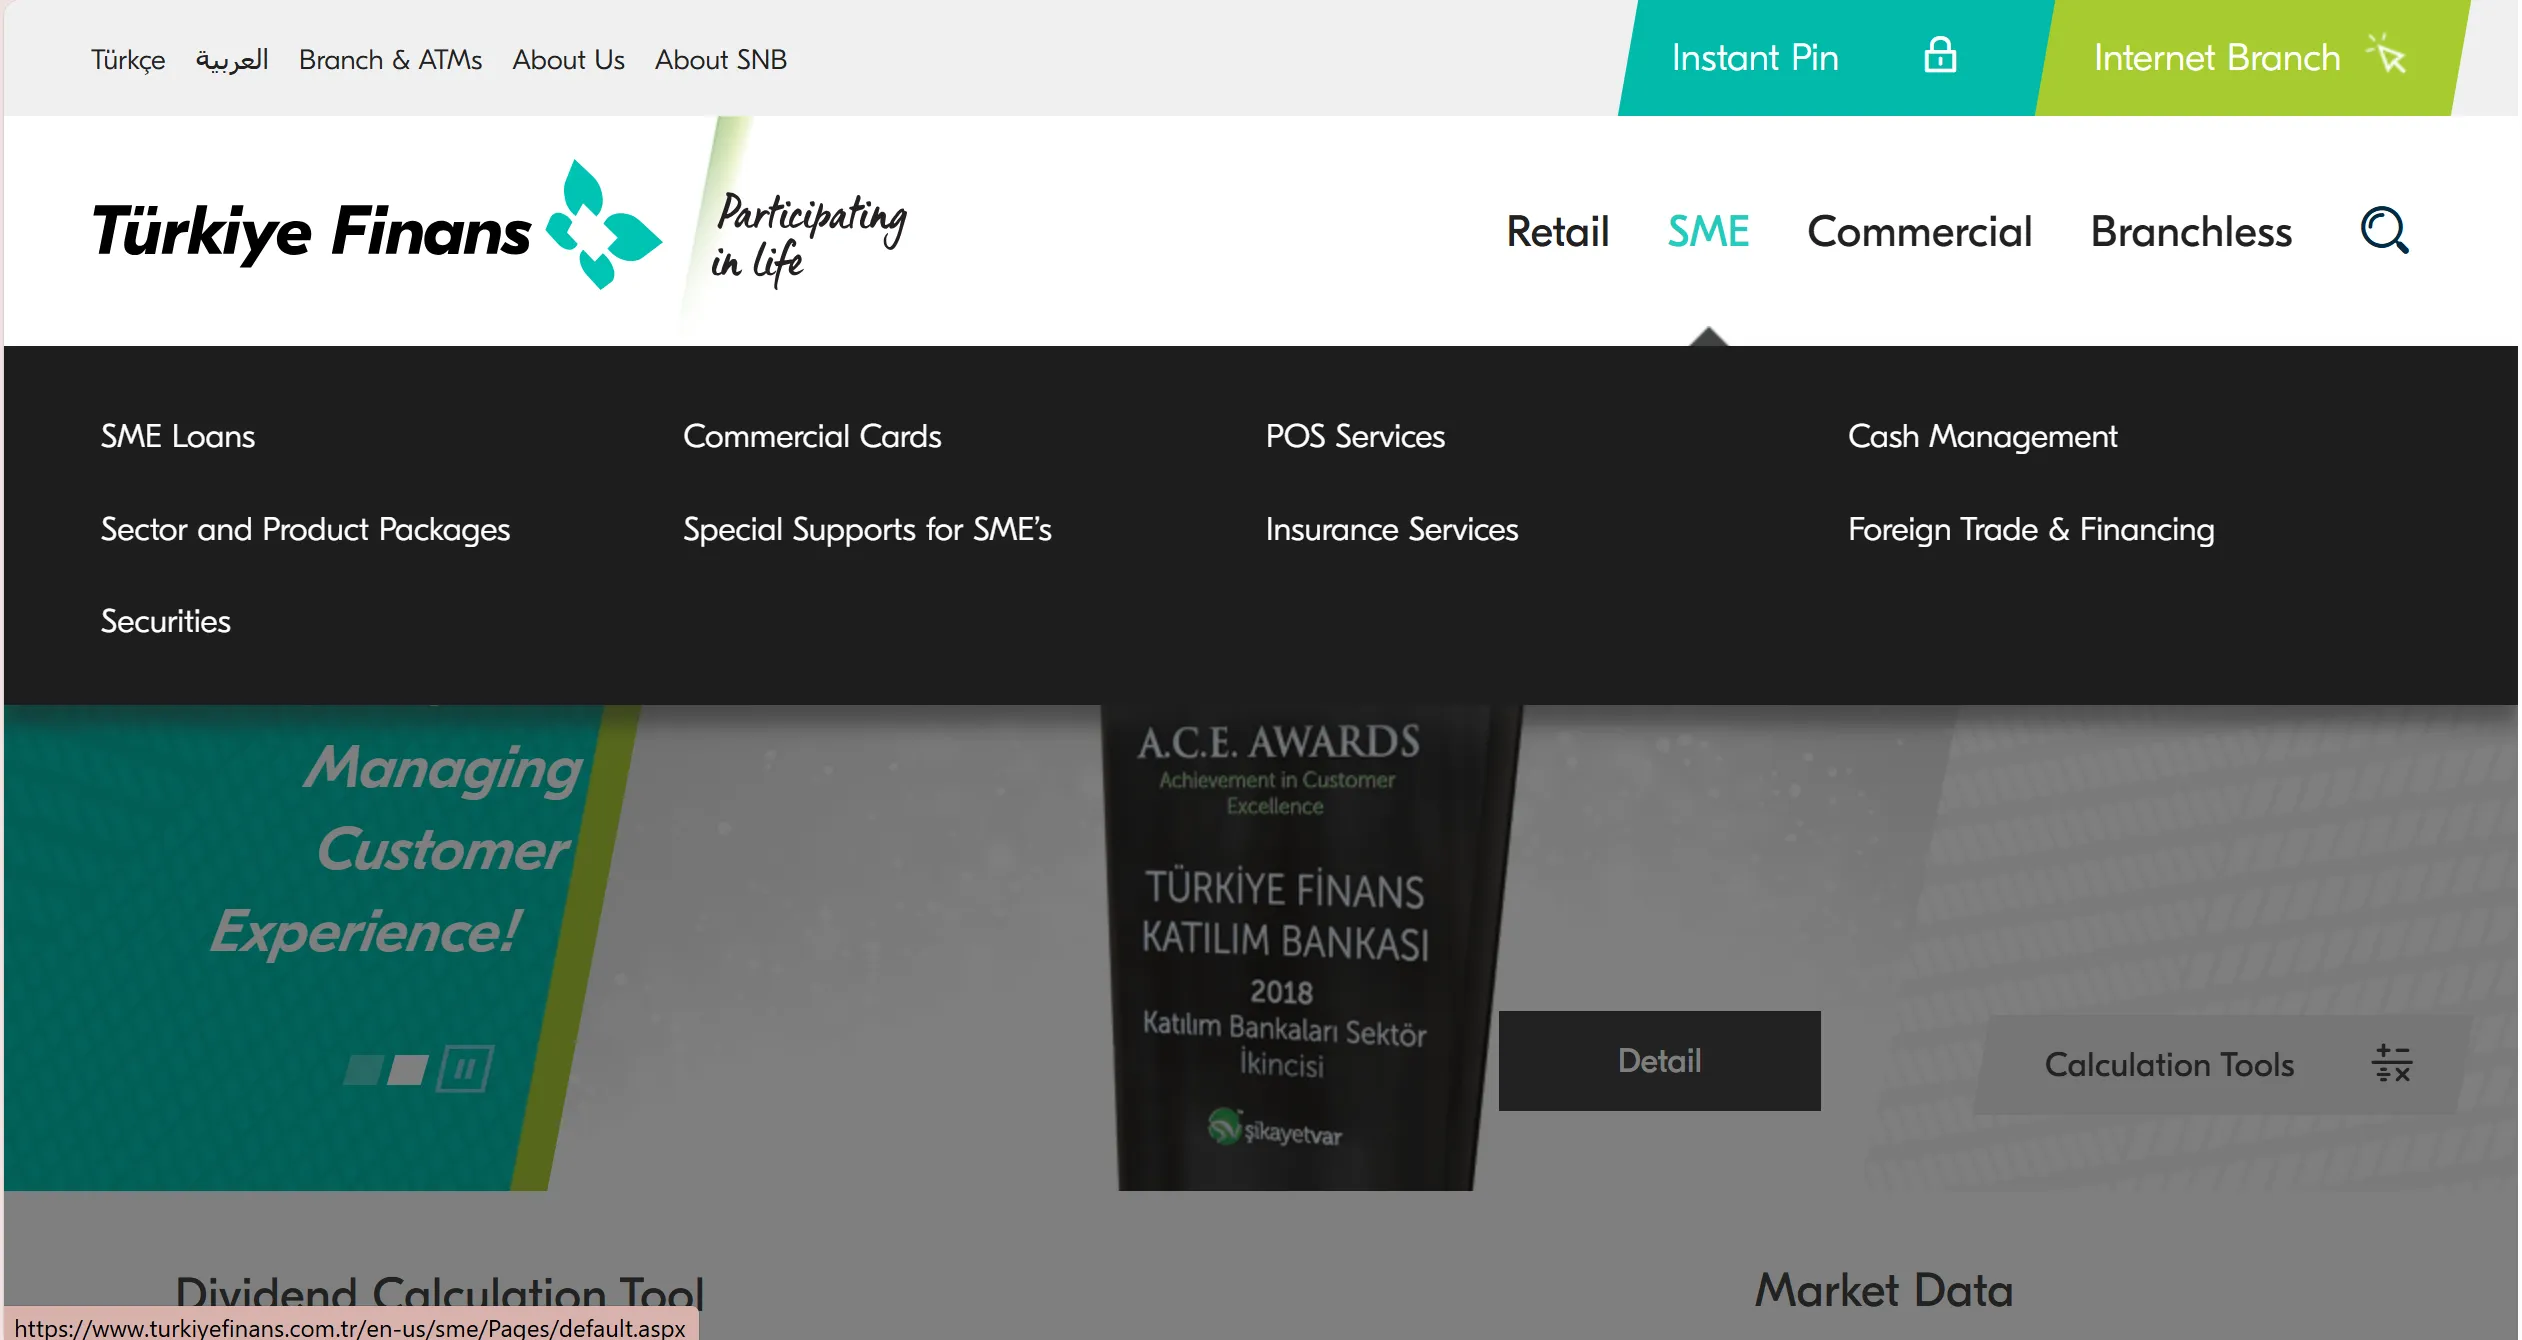Choose Commercial Cards
2522x1340 pixels.
pos(812,436)
